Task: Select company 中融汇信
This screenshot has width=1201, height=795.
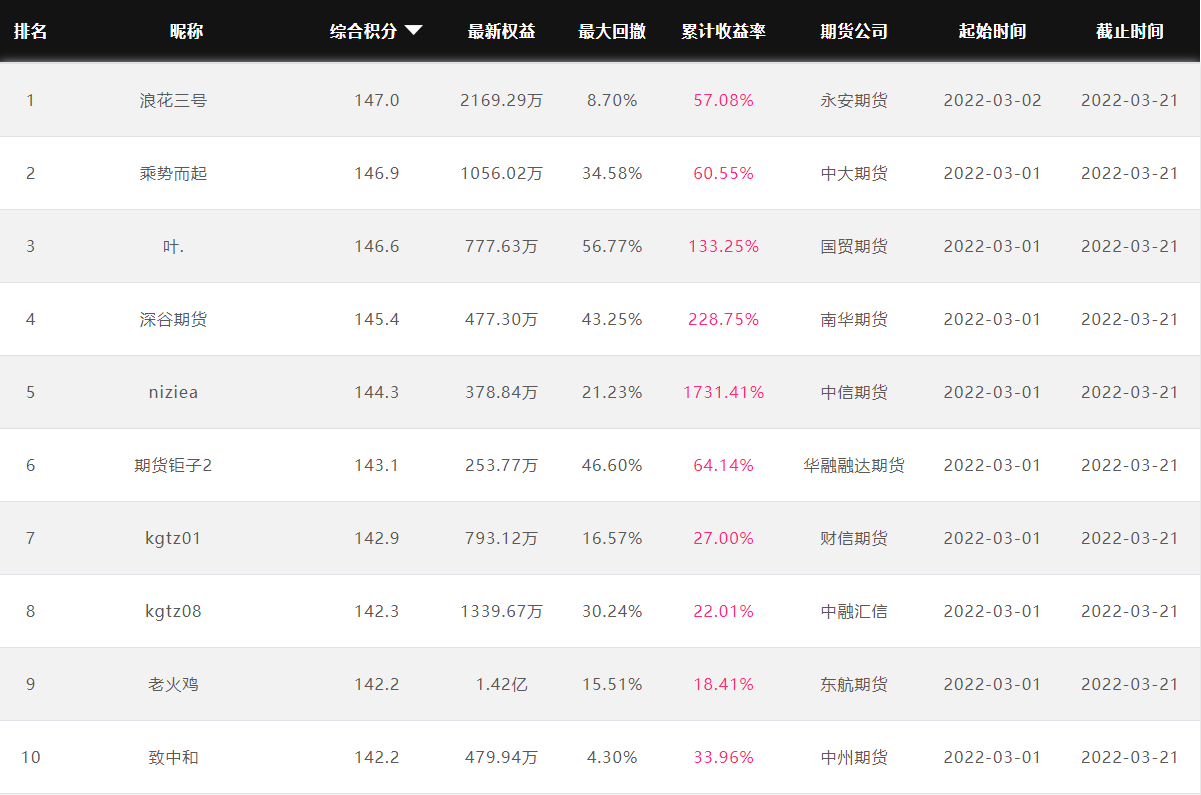Action: click(x=854, y=611)
